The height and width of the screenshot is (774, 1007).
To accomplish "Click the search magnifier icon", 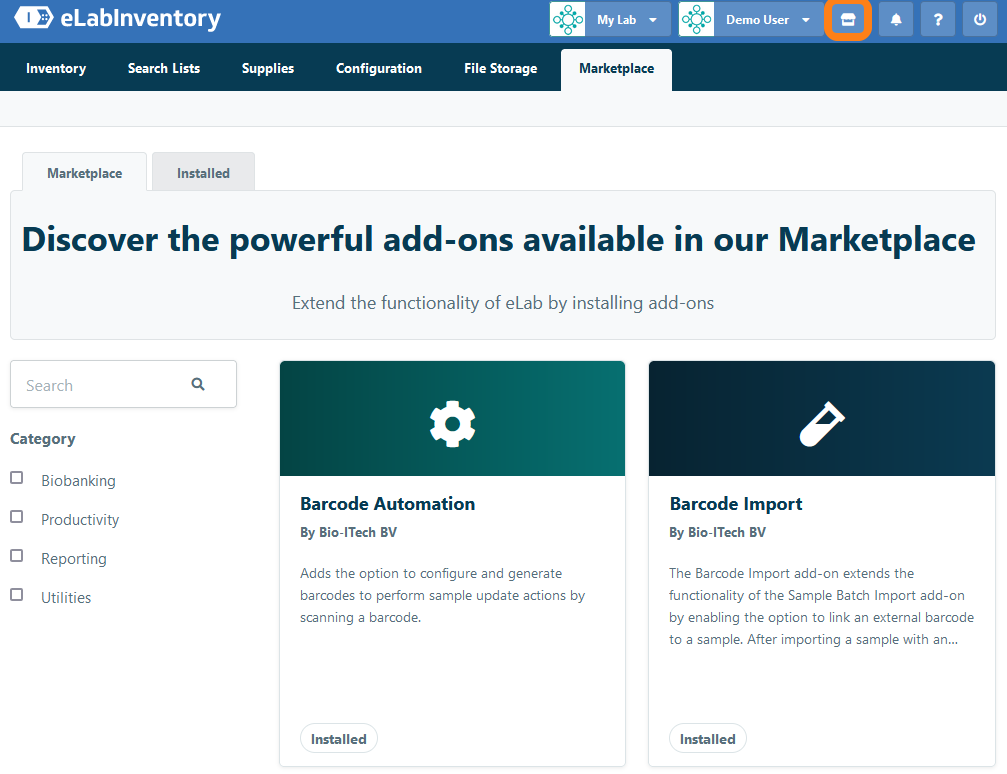I will click(x=198, y=384).
